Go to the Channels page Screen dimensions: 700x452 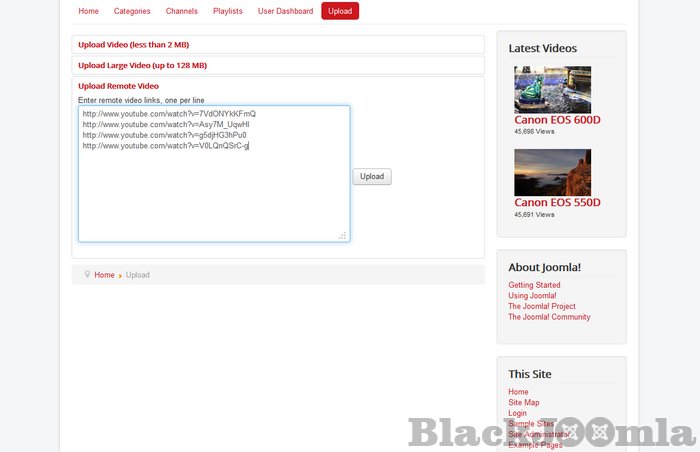181,11
